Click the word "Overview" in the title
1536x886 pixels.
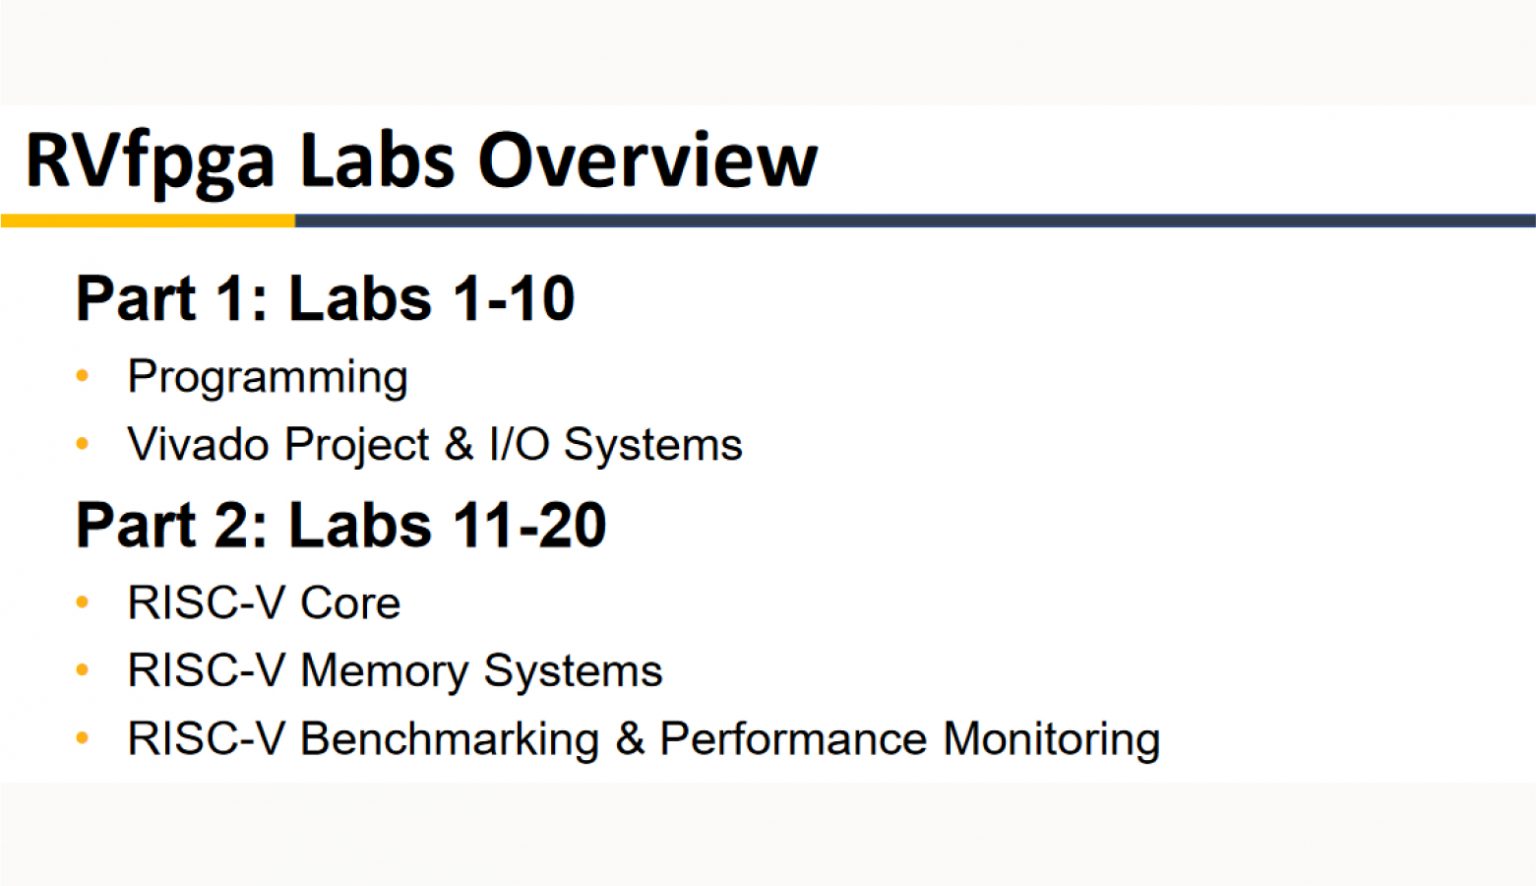[x=648, y=160]
